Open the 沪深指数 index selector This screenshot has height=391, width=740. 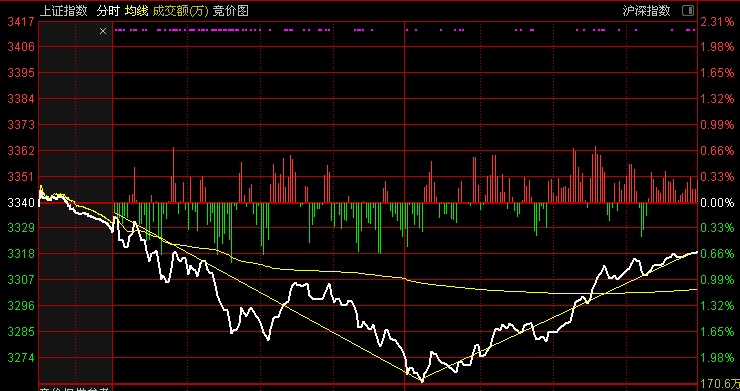coord(647,11)
